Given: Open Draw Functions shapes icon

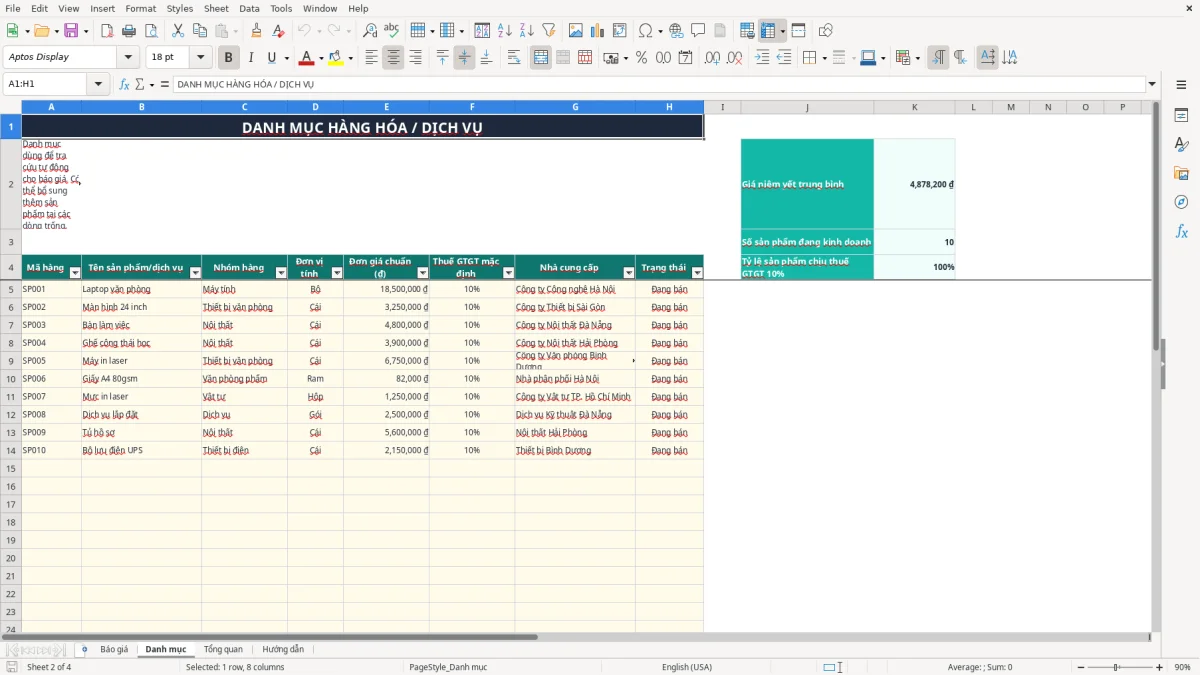Looking at the screenshot, I should [826, 31].
